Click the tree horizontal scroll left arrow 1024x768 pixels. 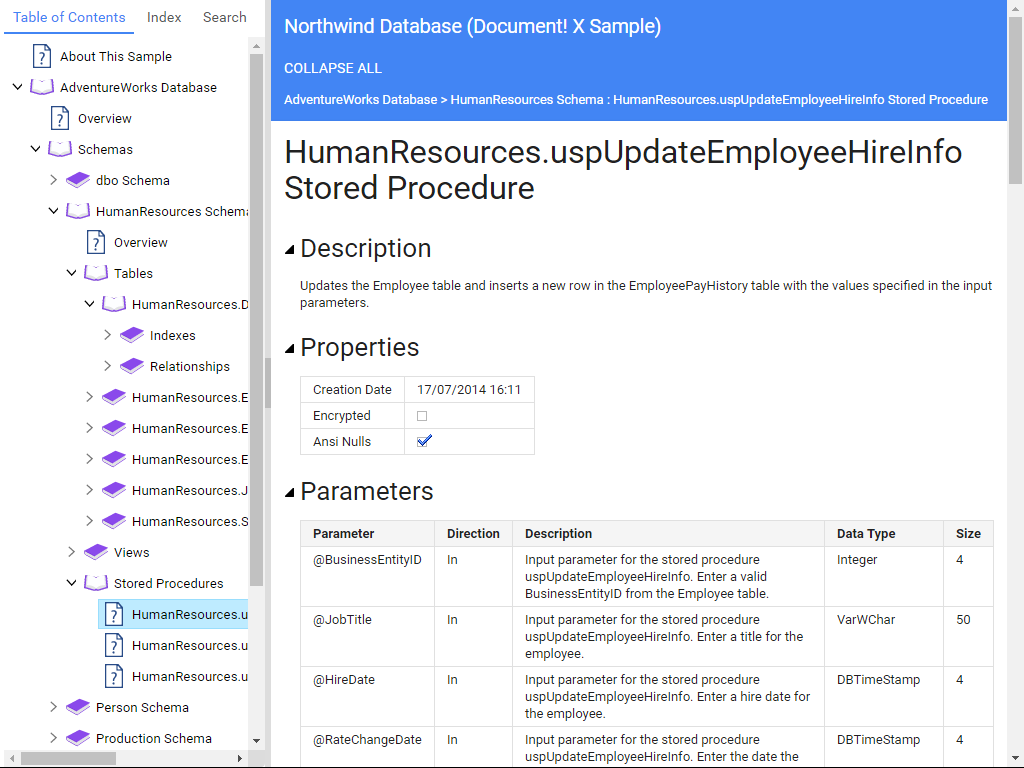point(10,758)
